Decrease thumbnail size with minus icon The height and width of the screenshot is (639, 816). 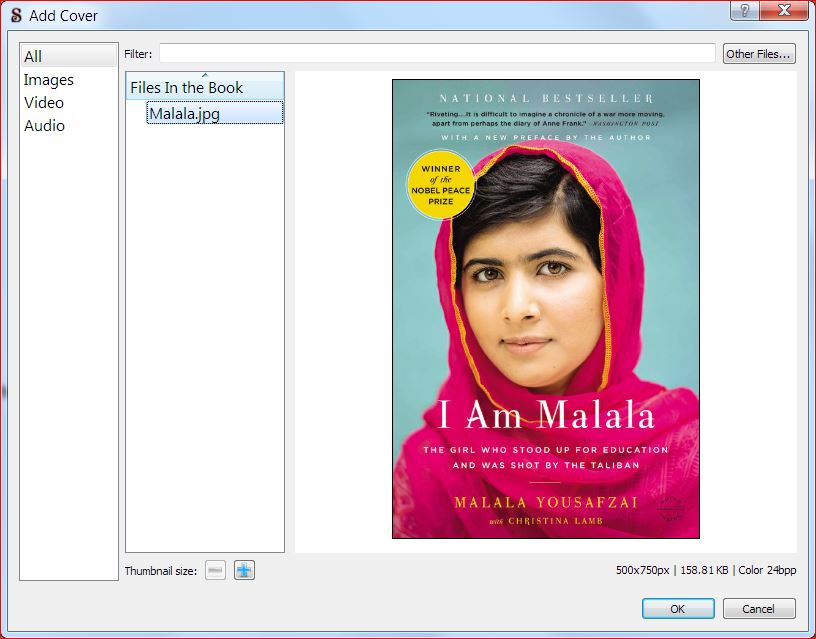click(x=215, y=570)
